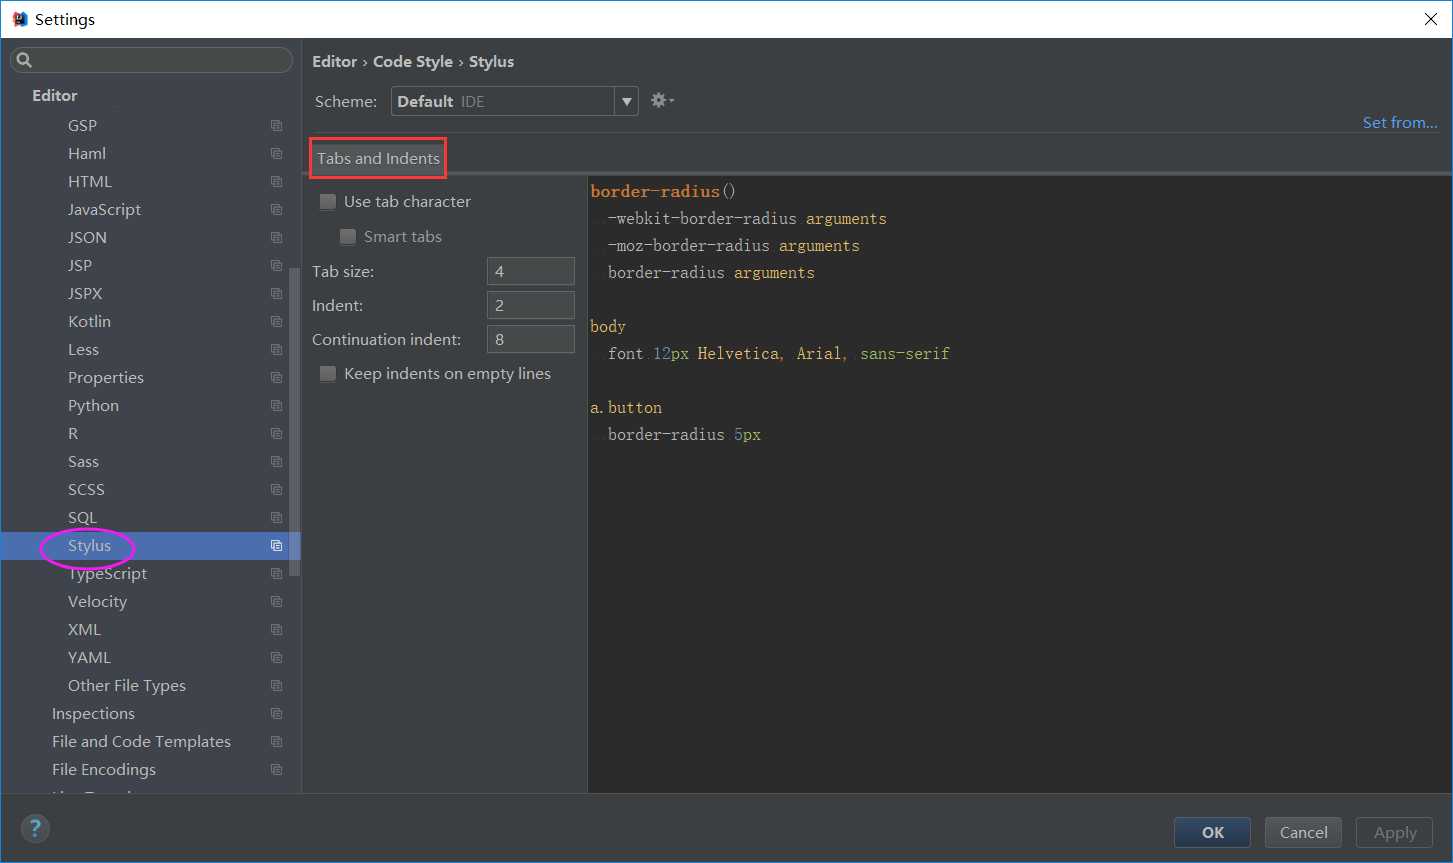
Task: Close the Settings dialog window
Action: (x=1431, y=19)
